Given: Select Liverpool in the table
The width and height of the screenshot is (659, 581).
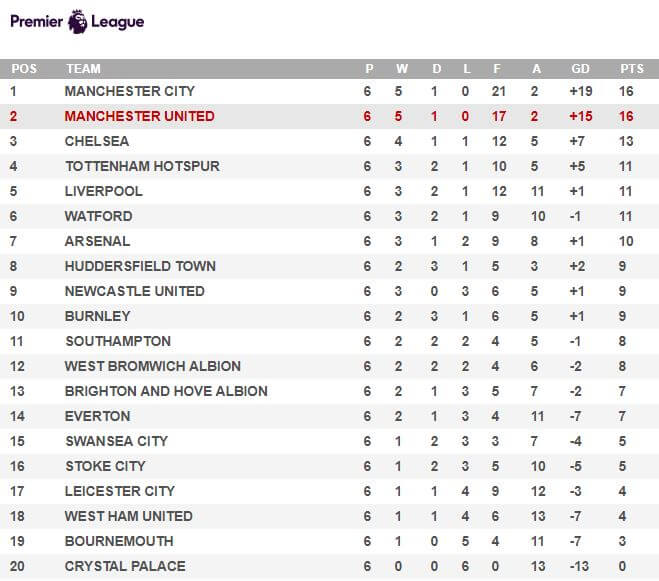Looking at the screenshot, I should (x=103, y=191).
